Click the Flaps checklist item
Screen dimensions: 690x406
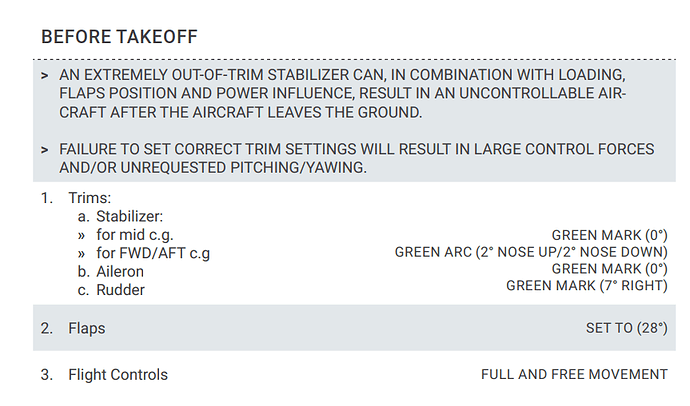pos(86,328)
